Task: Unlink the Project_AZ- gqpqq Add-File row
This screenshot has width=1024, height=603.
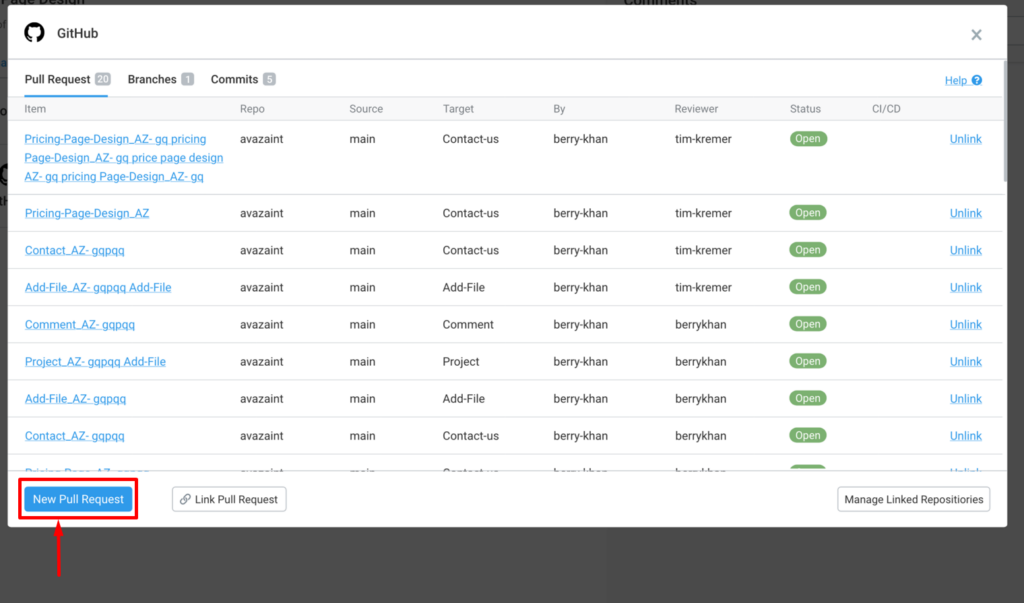Action: pyautogui.click(x=965, y=362)
